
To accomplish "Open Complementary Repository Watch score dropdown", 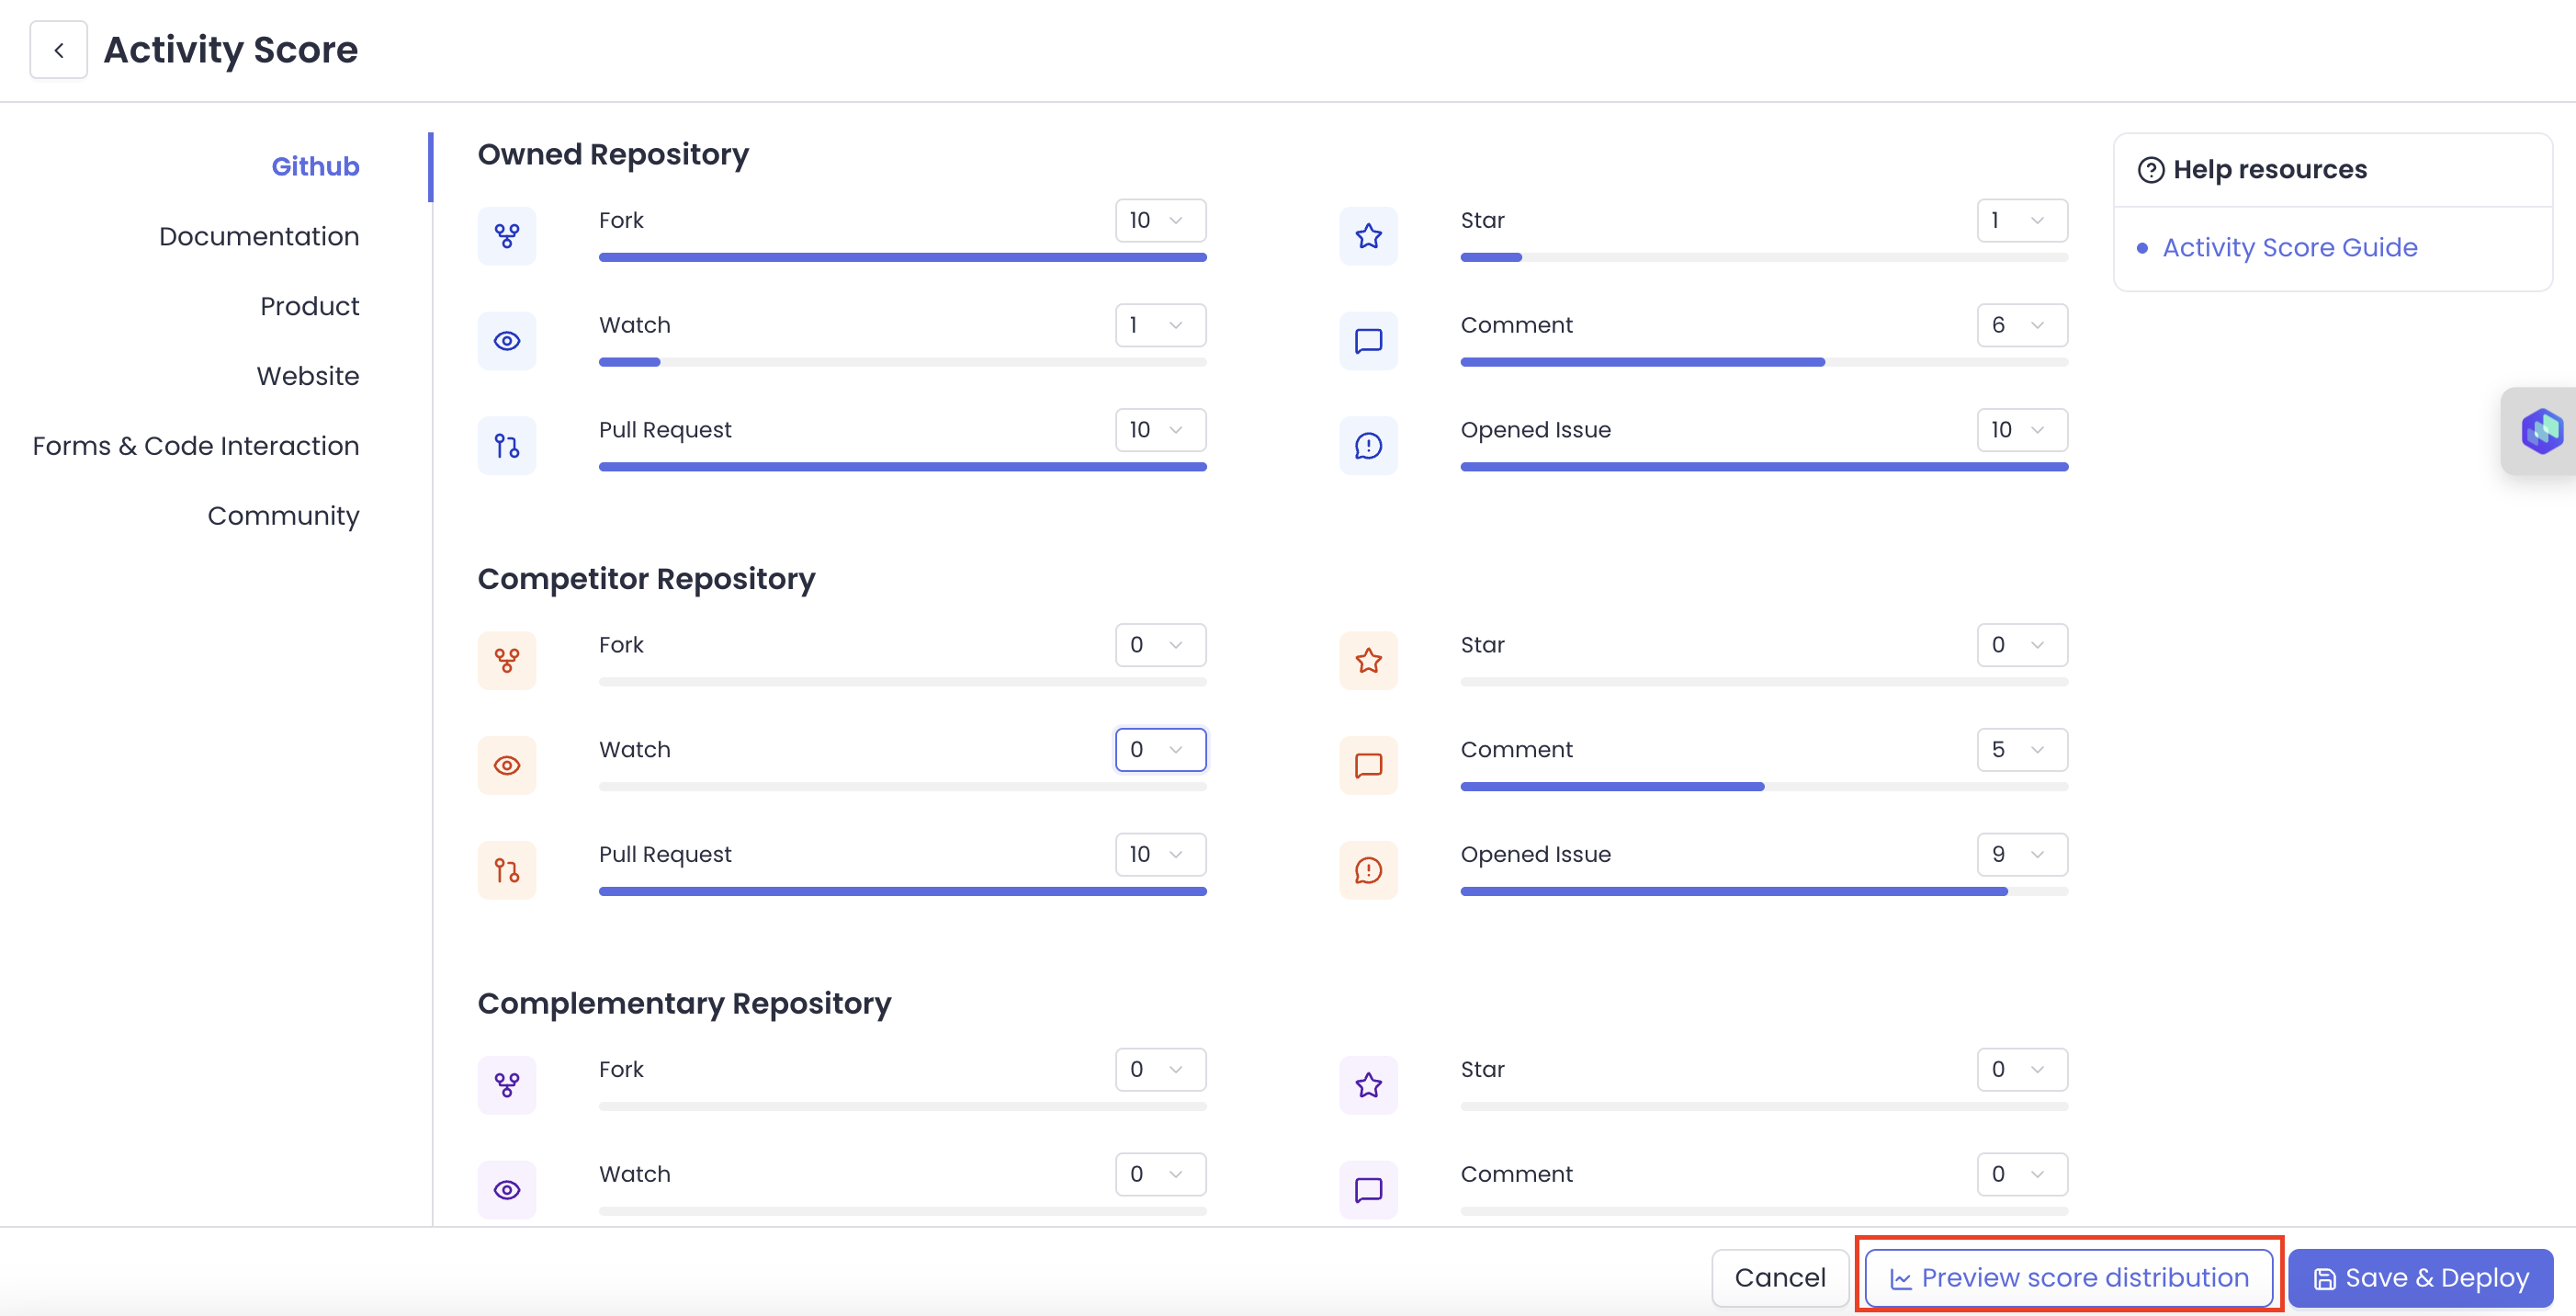I will (1160, 1174).
